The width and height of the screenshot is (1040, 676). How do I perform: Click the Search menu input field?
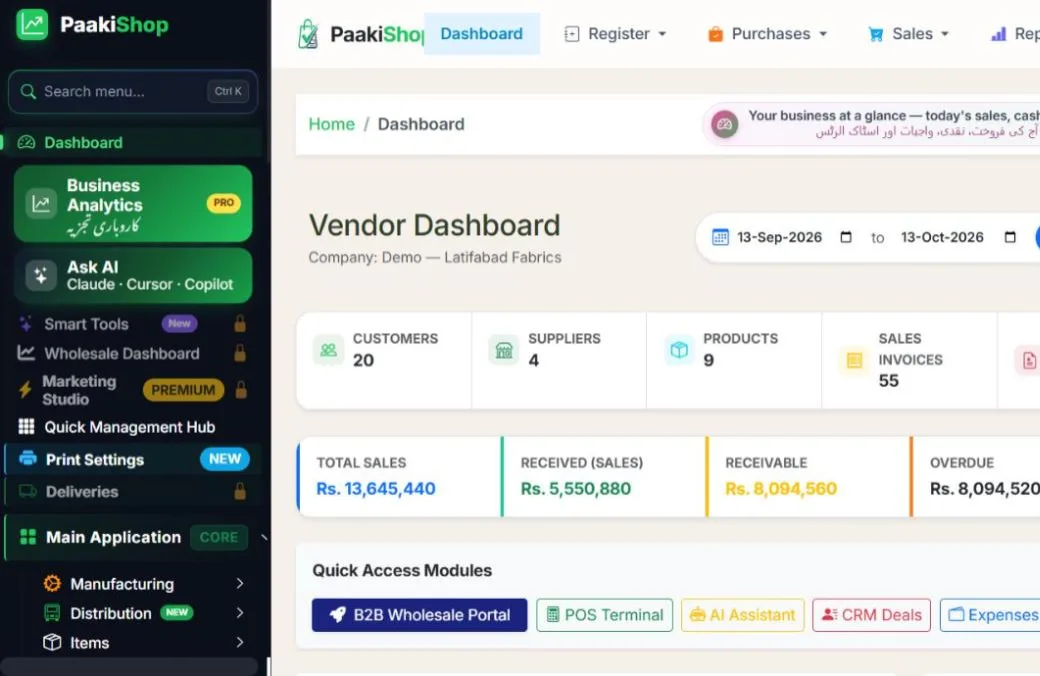[x=133, y=92]
